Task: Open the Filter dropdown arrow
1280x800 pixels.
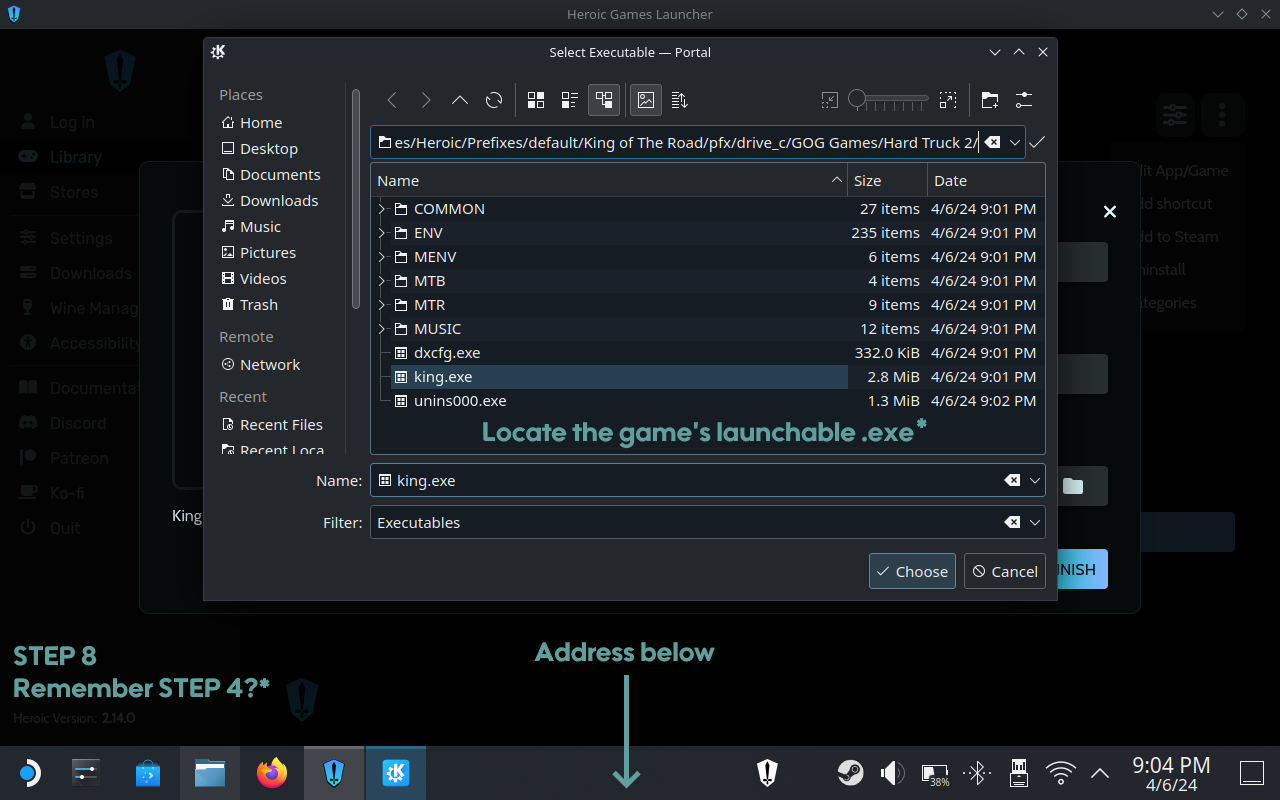Action: [1035, 522]
